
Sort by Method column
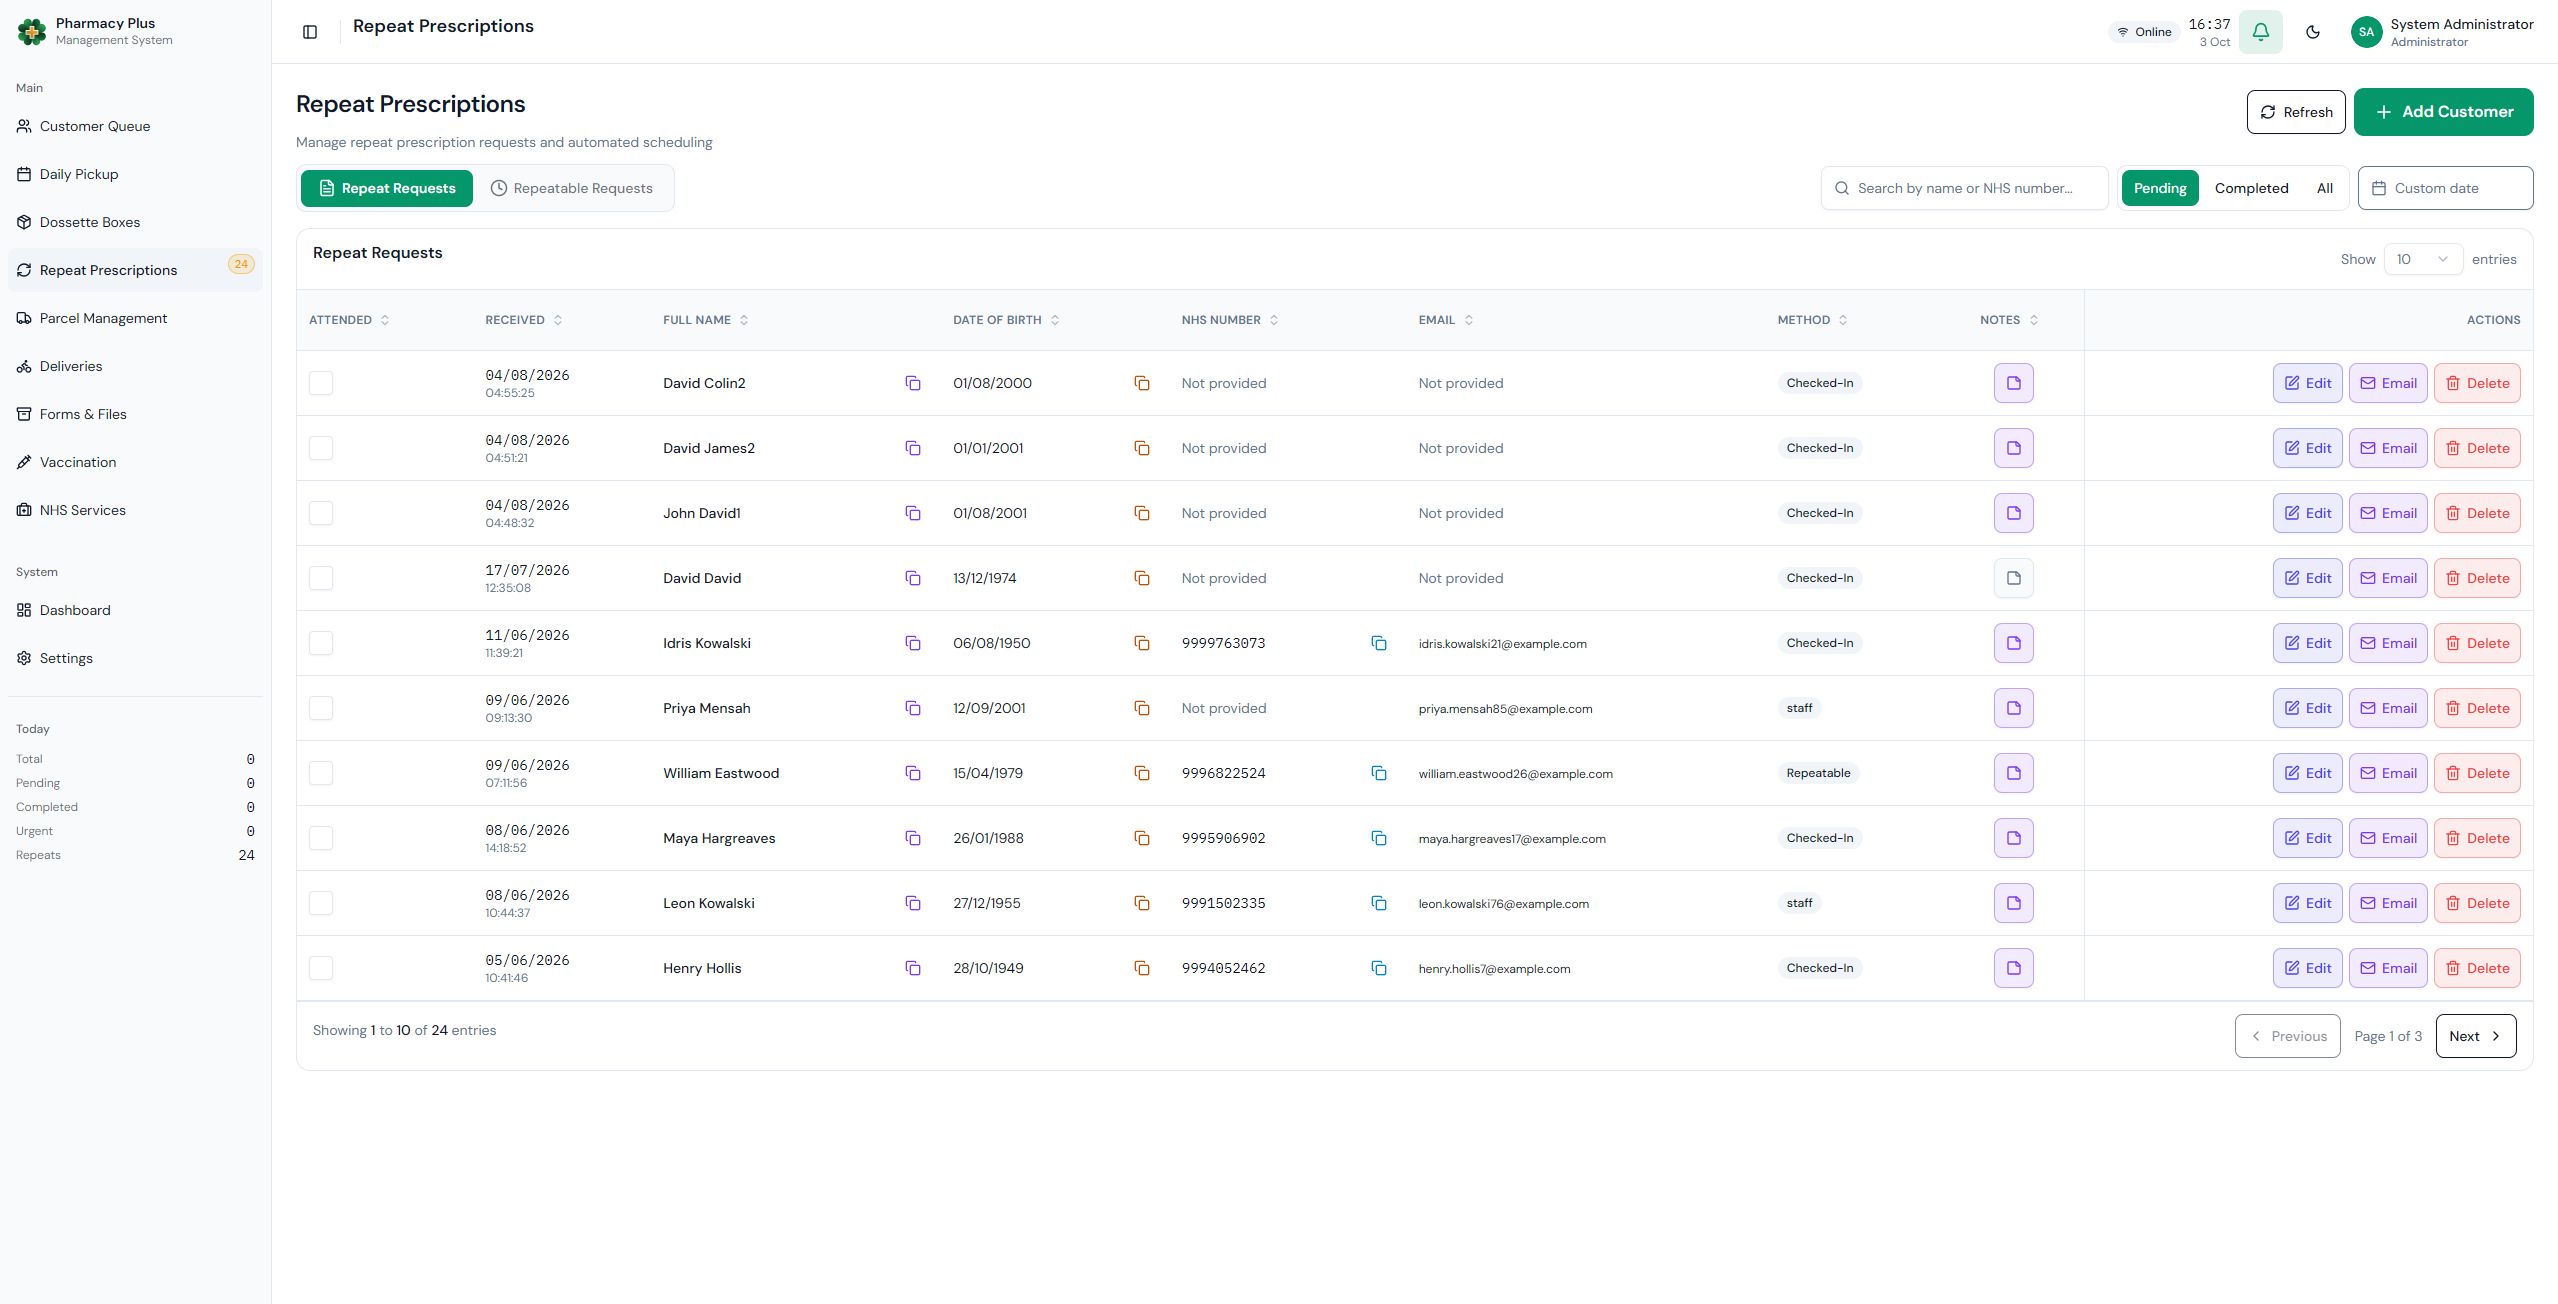coord(1813,320)
